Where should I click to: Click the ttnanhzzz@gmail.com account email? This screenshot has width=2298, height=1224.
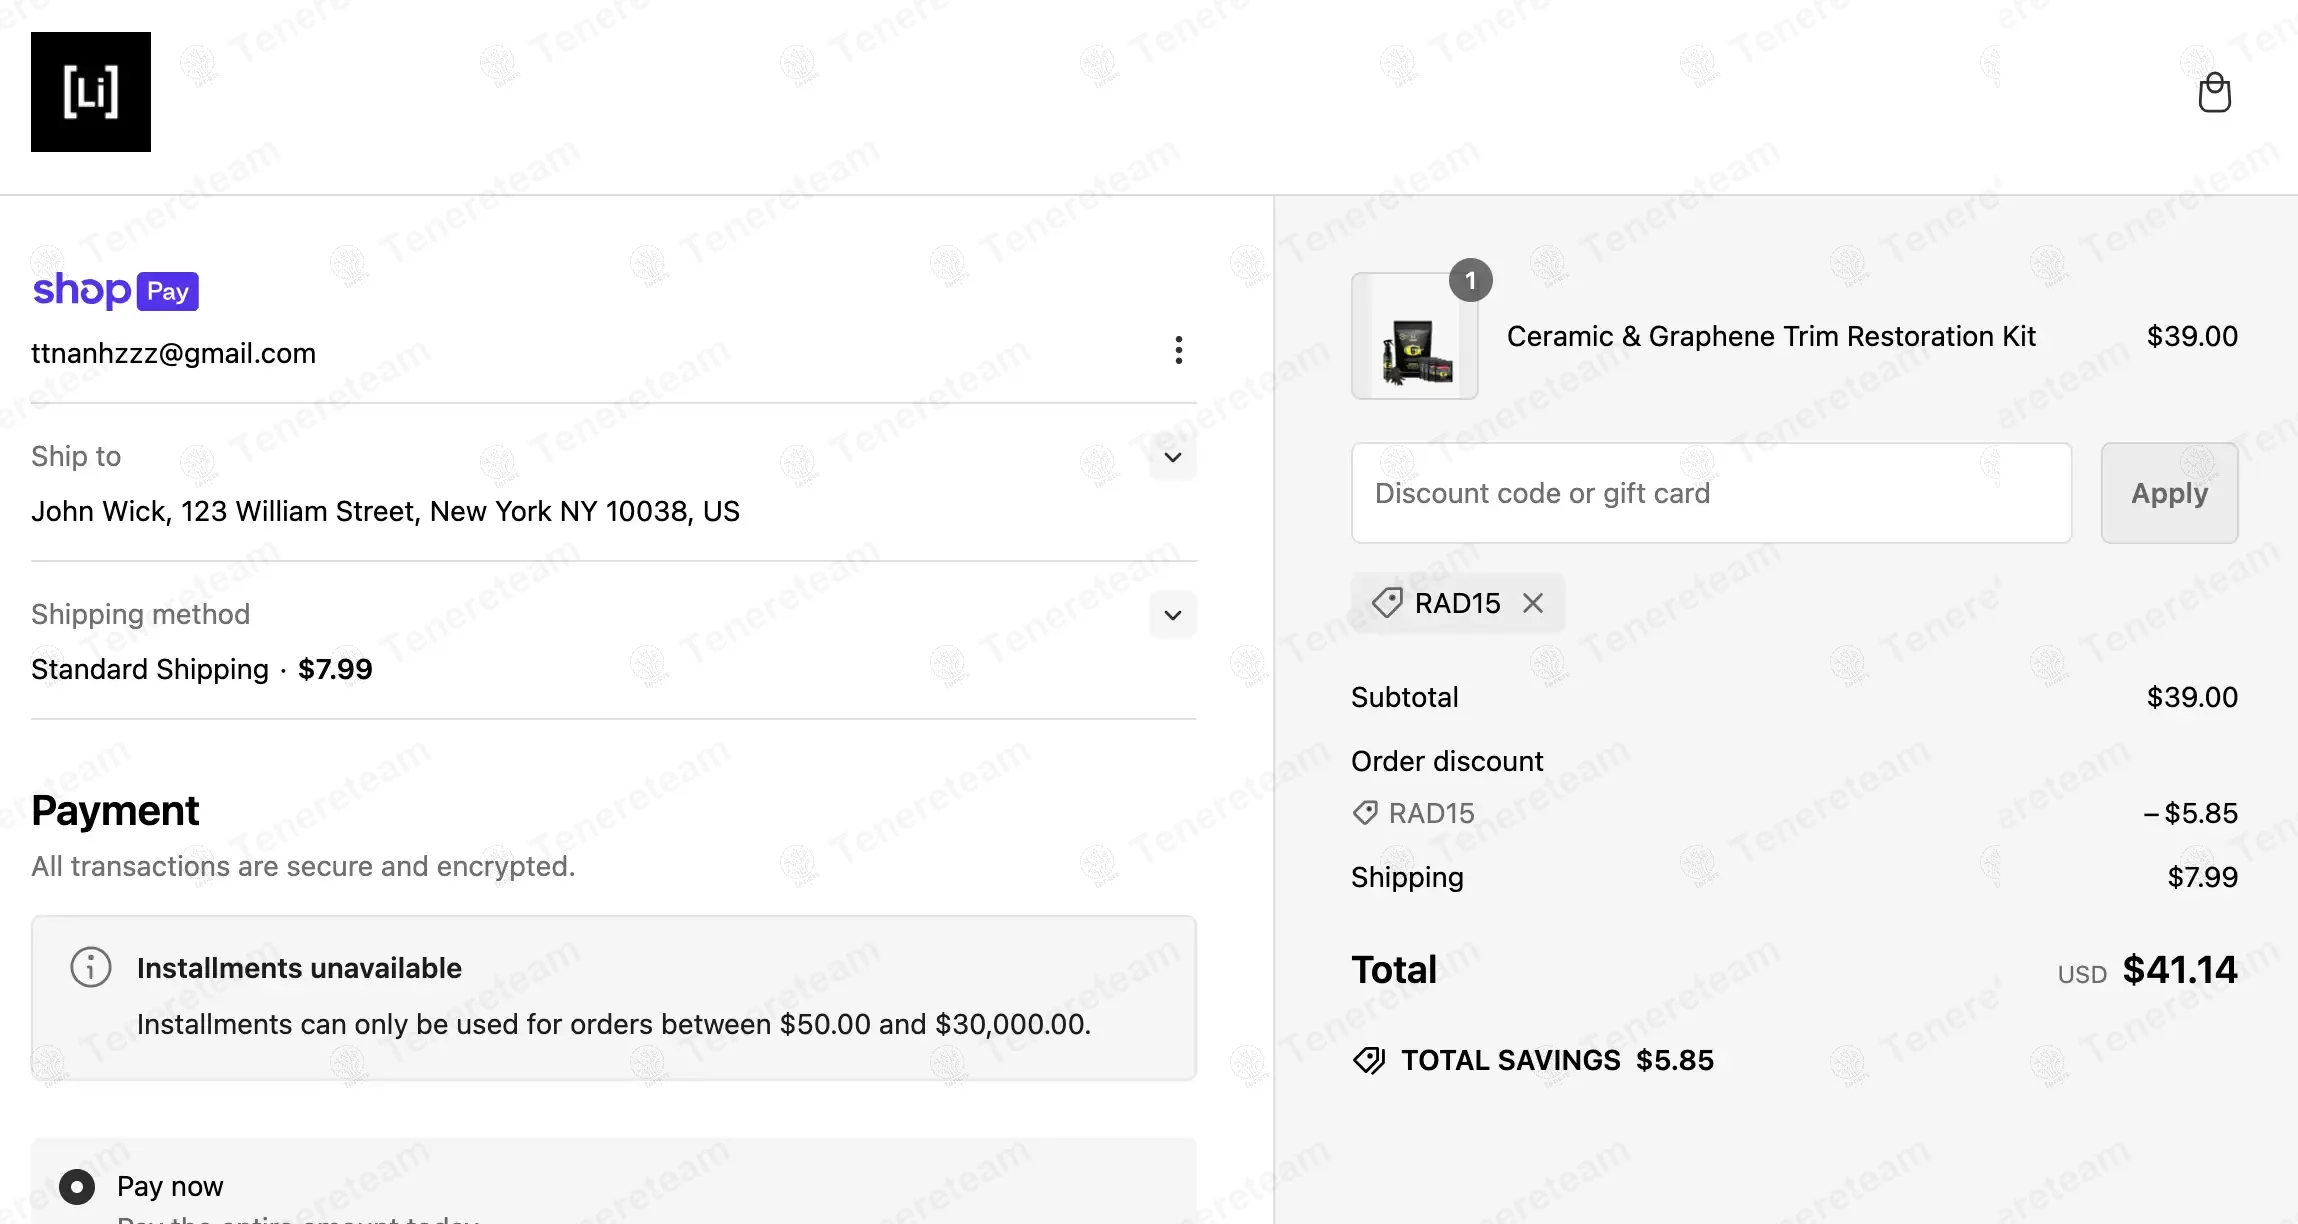174,353
